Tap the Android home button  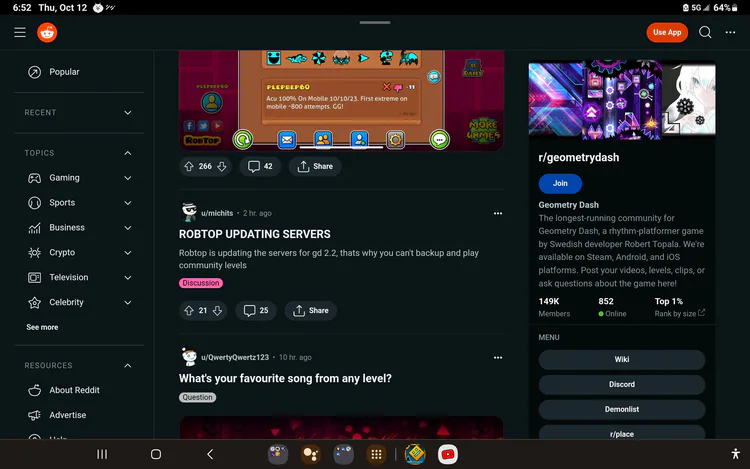tap(156, 454)
